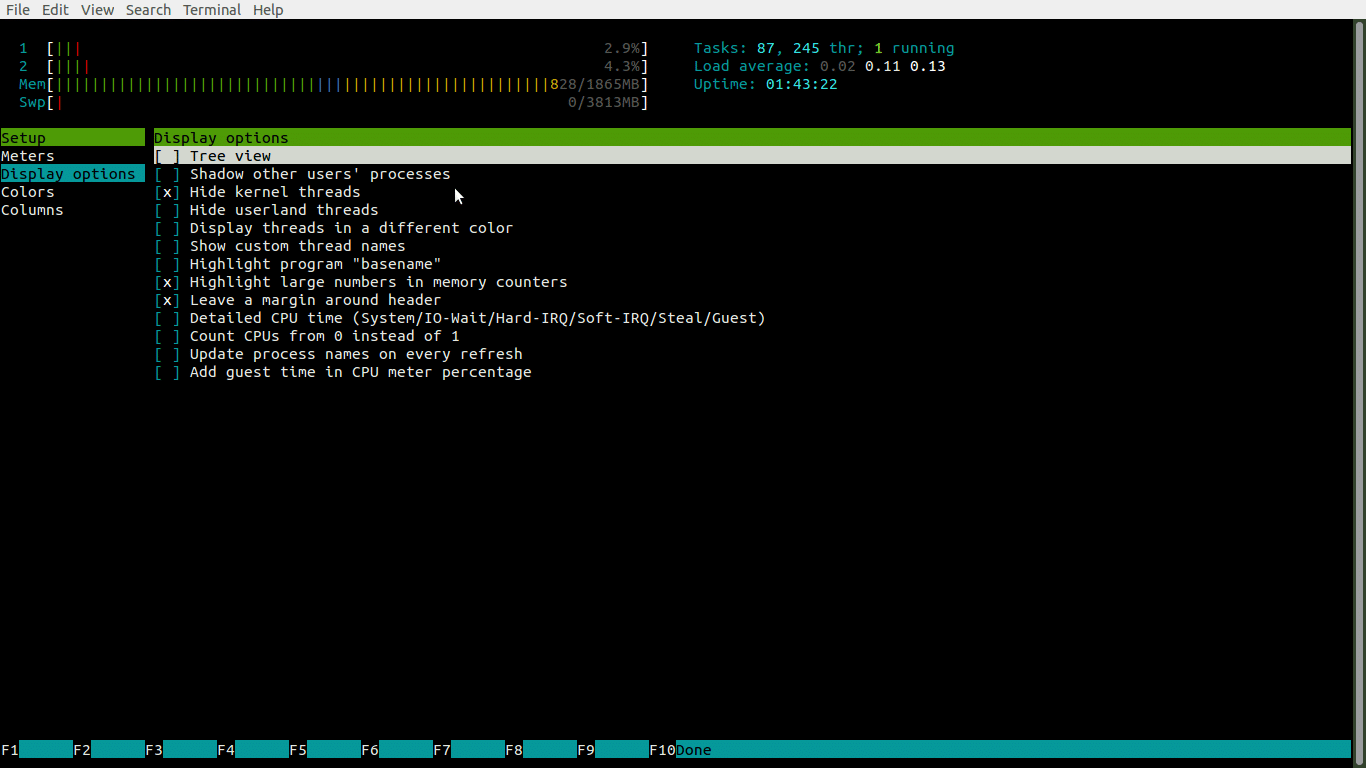
Task: Enable Update process names on every refresh
Action: [x=167, y=354]
